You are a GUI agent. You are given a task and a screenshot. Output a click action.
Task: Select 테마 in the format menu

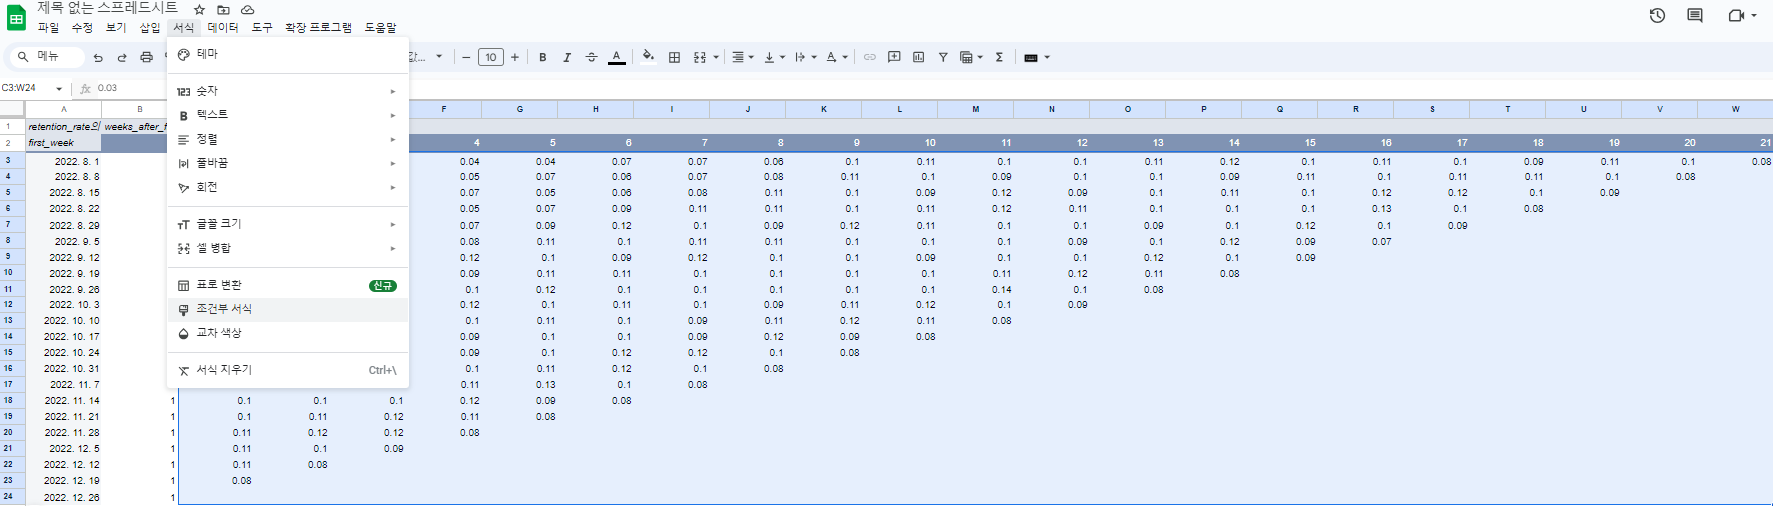[288, 54]
